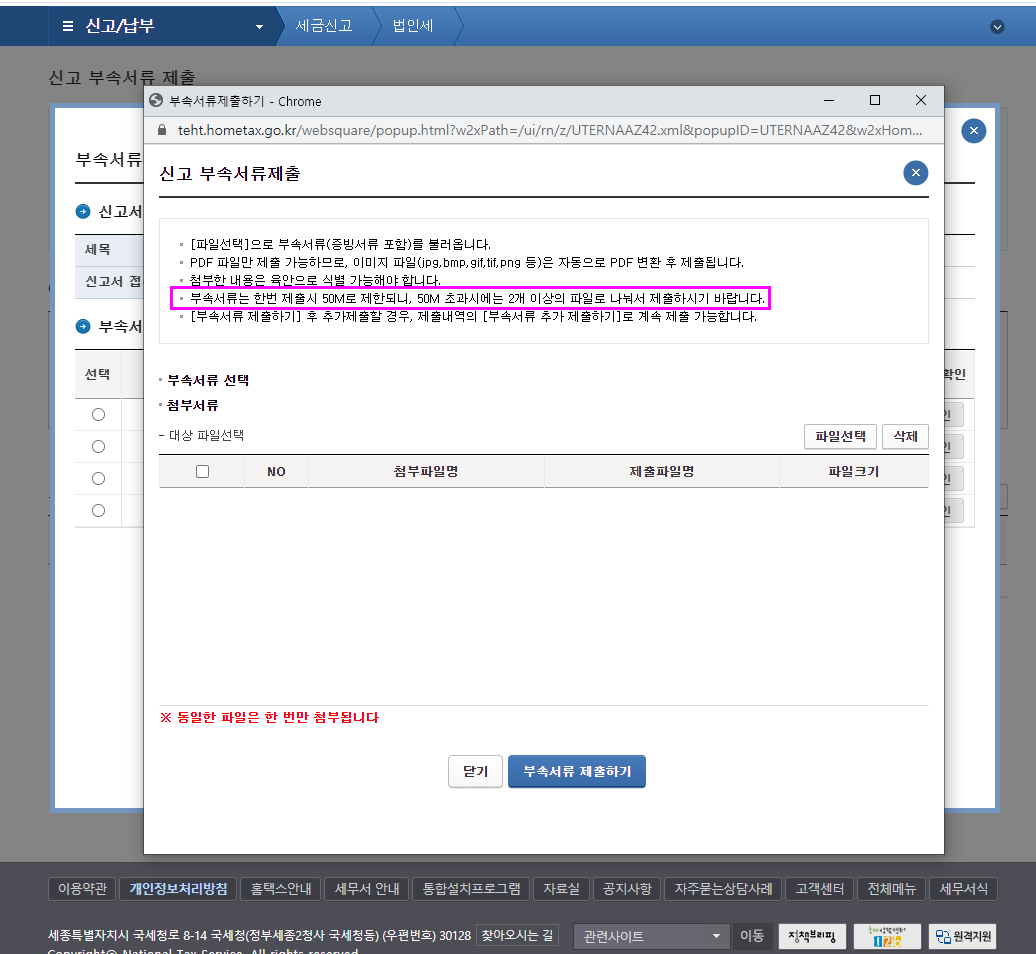Close the background dialog with its blue X icon
Viewport: 1036px width, 954px height.
[974, 131]
